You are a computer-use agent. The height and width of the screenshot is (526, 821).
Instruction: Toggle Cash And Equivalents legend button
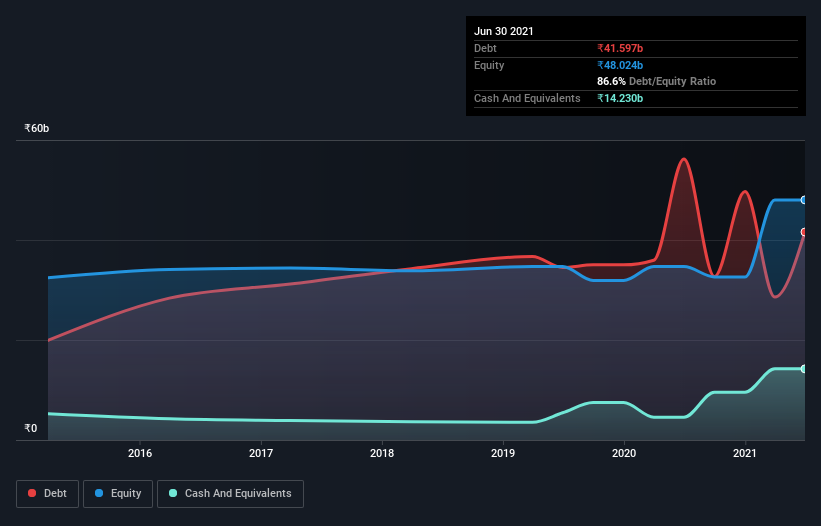230,494
